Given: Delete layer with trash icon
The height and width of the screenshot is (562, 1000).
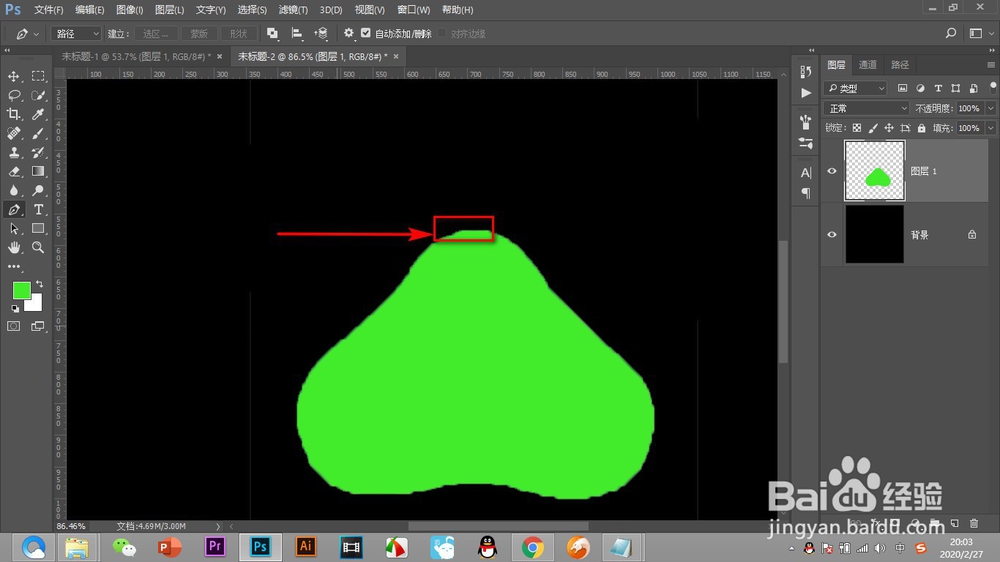Looking at the screenshot, I should [974, 523].
